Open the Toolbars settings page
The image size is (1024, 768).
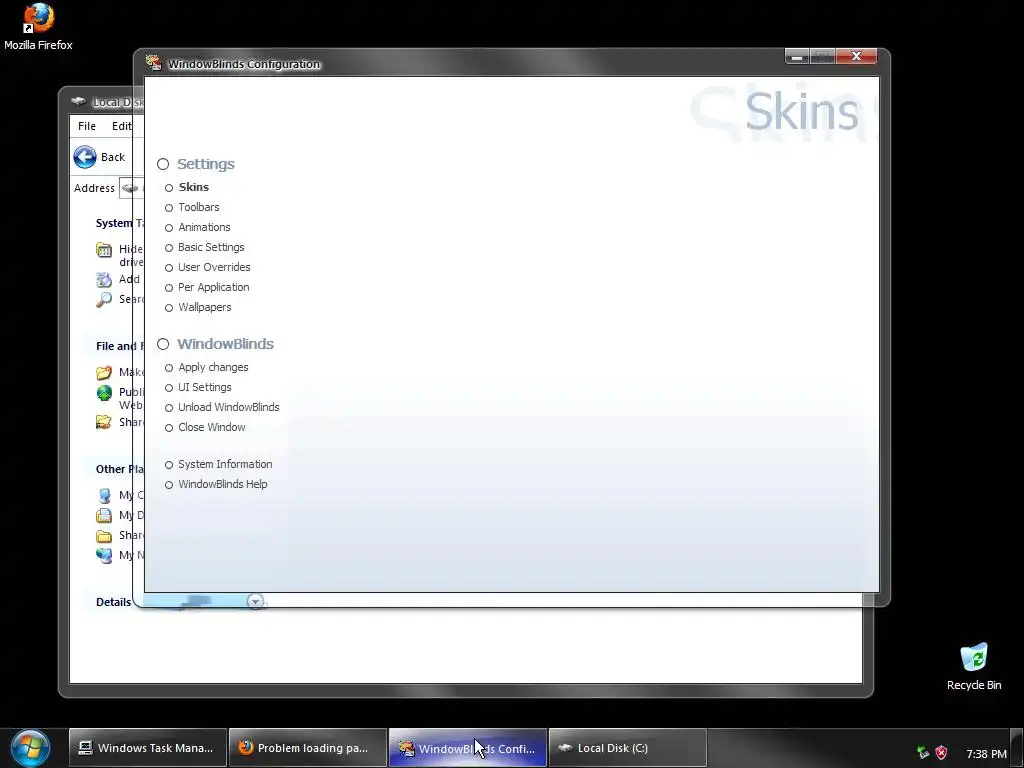(x=199, y=207)
